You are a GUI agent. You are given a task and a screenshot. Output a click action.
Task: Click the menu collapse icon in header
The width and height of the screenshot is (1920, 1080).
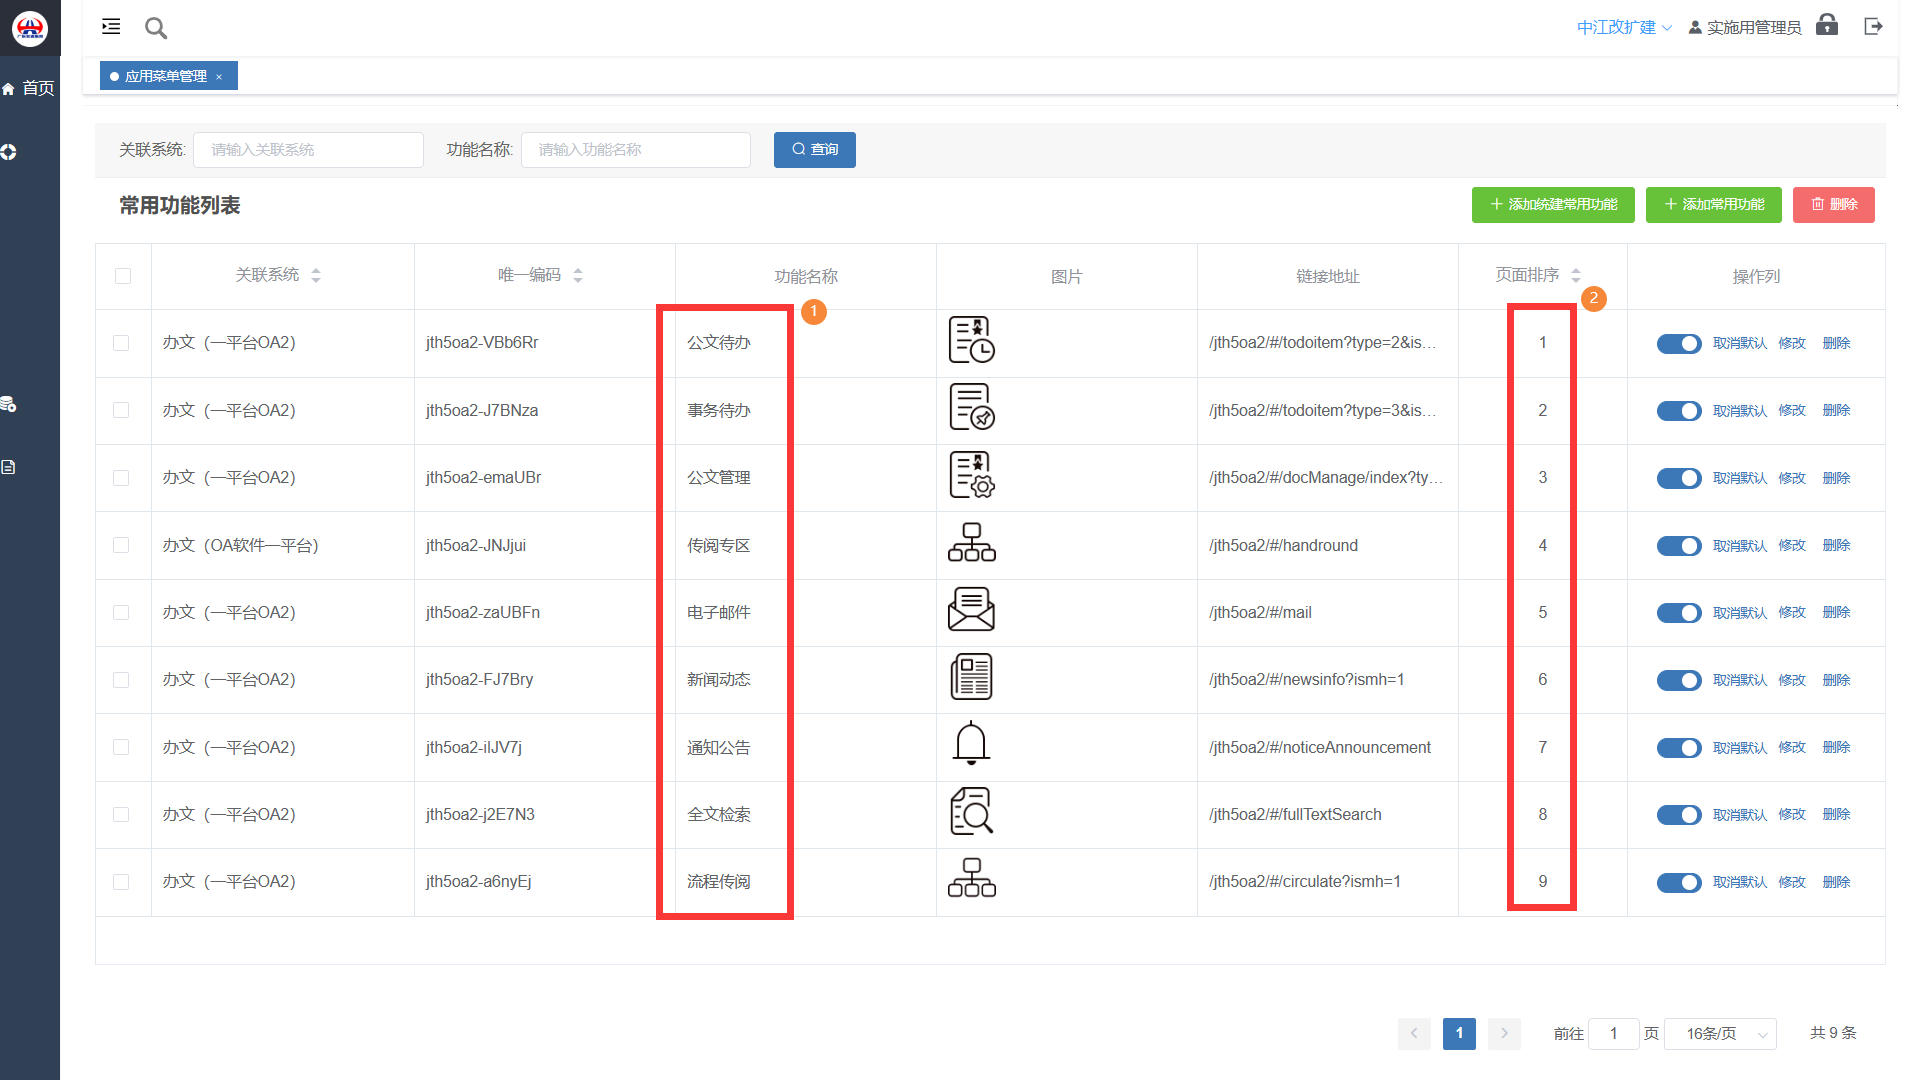click(x=111, y=27)
